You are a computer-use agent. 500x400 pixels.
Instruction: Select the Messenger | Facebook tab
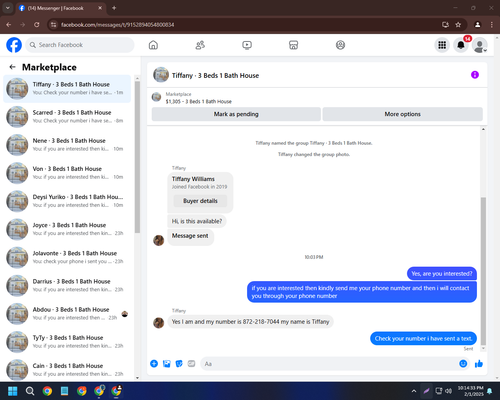[x=61, y=8]
